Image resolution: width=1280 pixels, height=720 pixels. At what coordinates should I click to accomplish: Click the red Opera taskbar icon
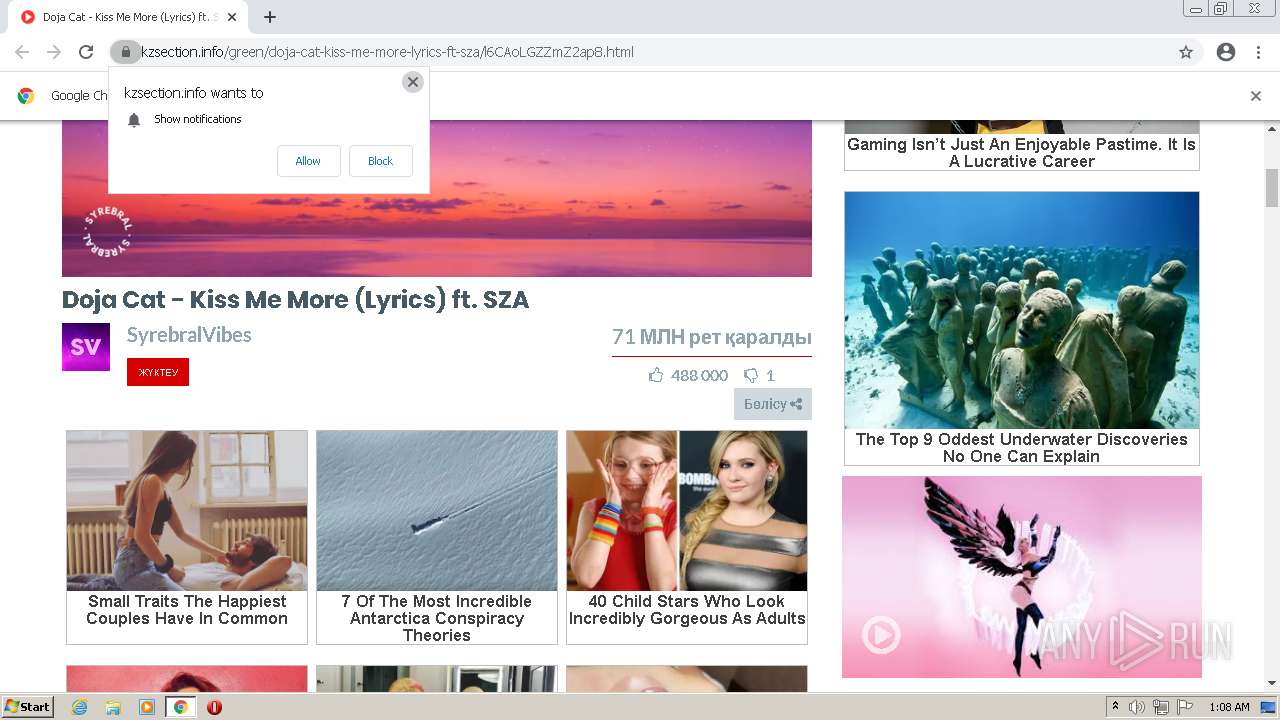214,707
